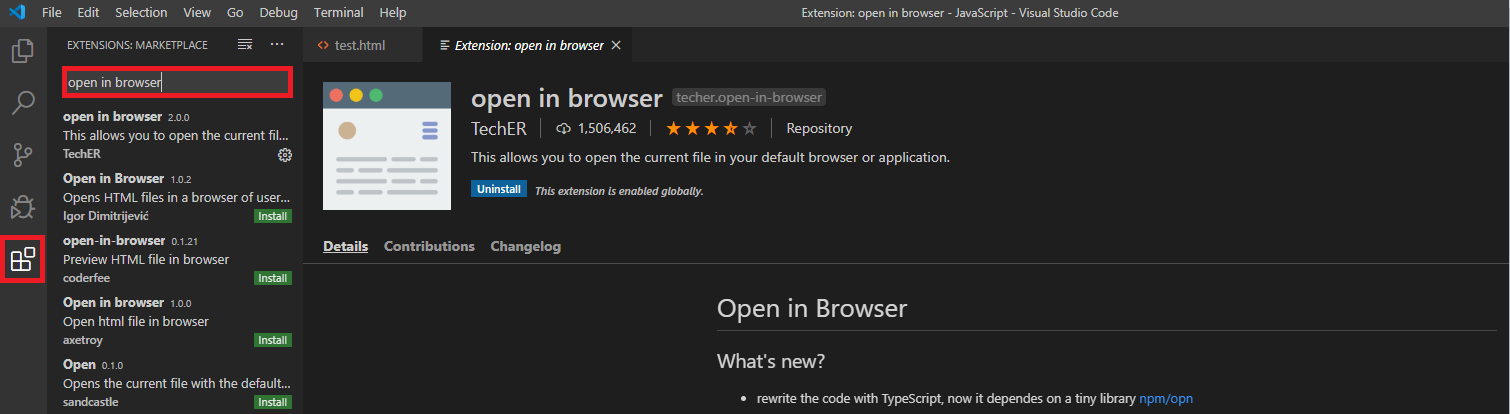Viewport: 1510px width, 414px height.
Task: Focus the extensions search box
Action: pyautogui.click(x=177, y=82)
